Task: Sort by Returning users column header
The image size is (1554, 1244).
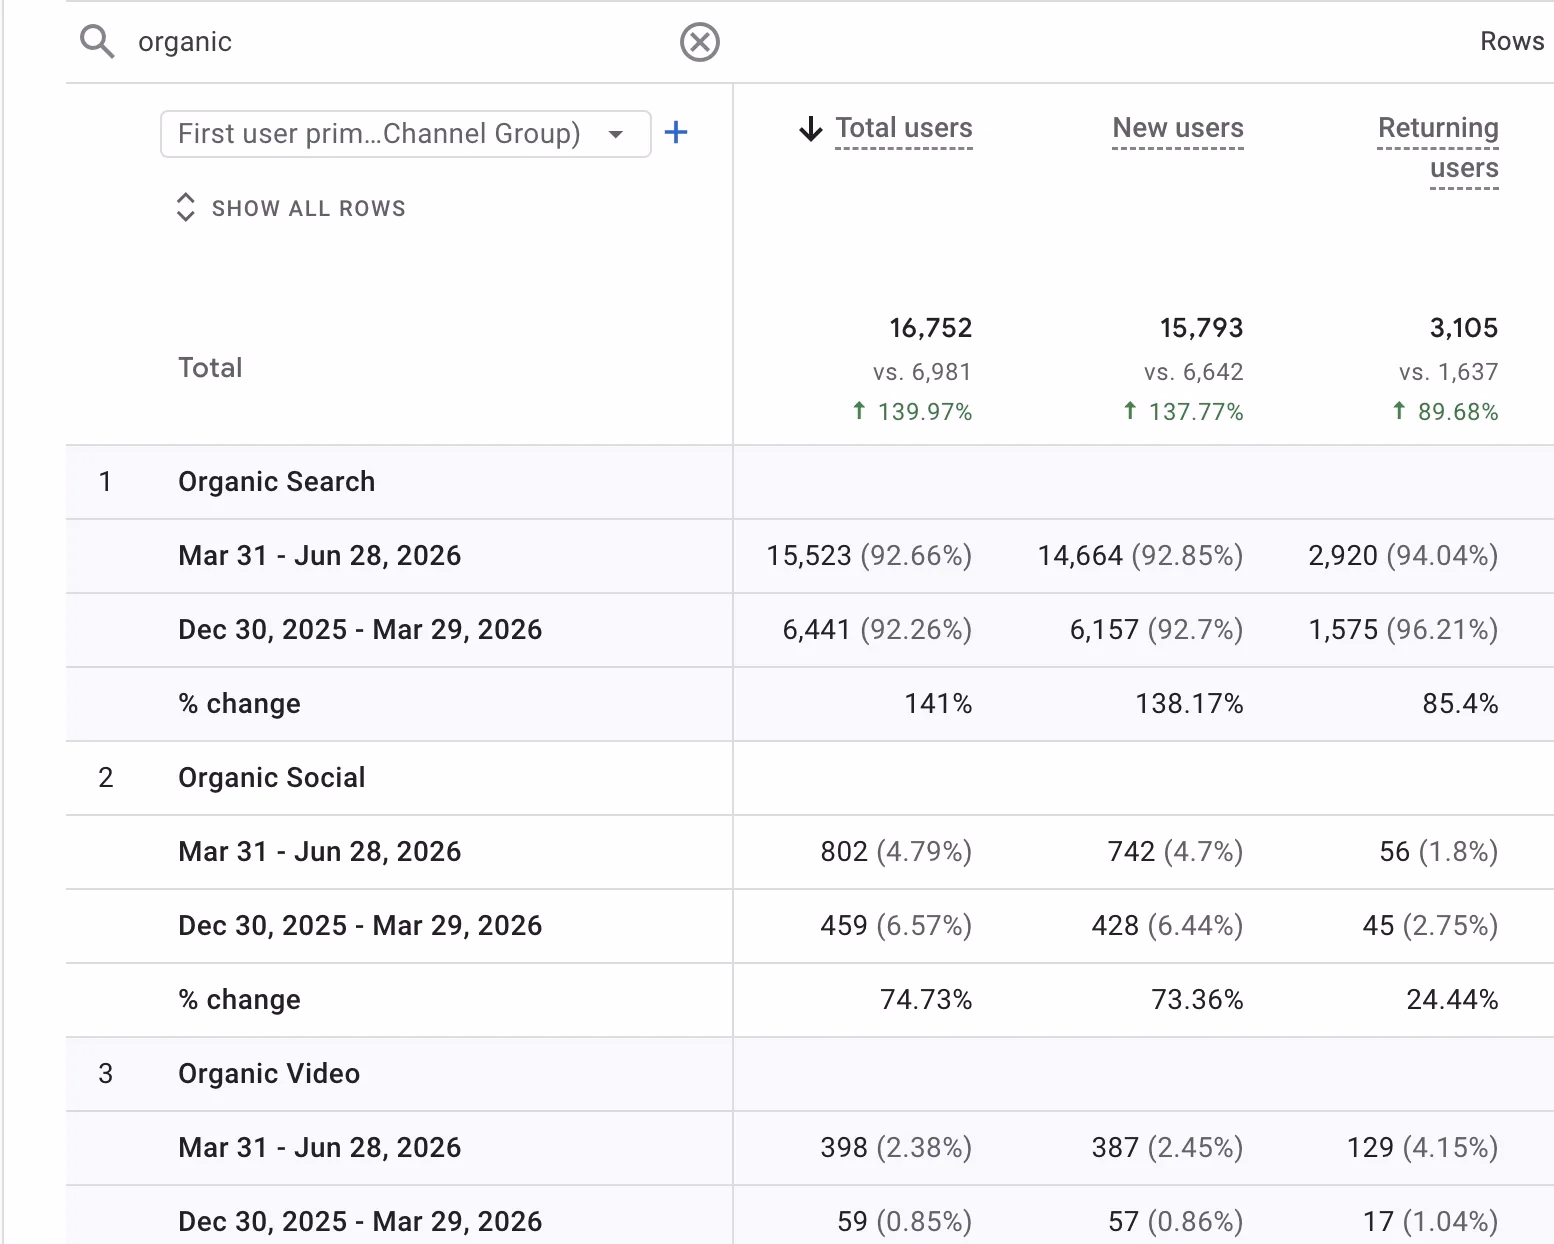Action: pos(1438,148)
